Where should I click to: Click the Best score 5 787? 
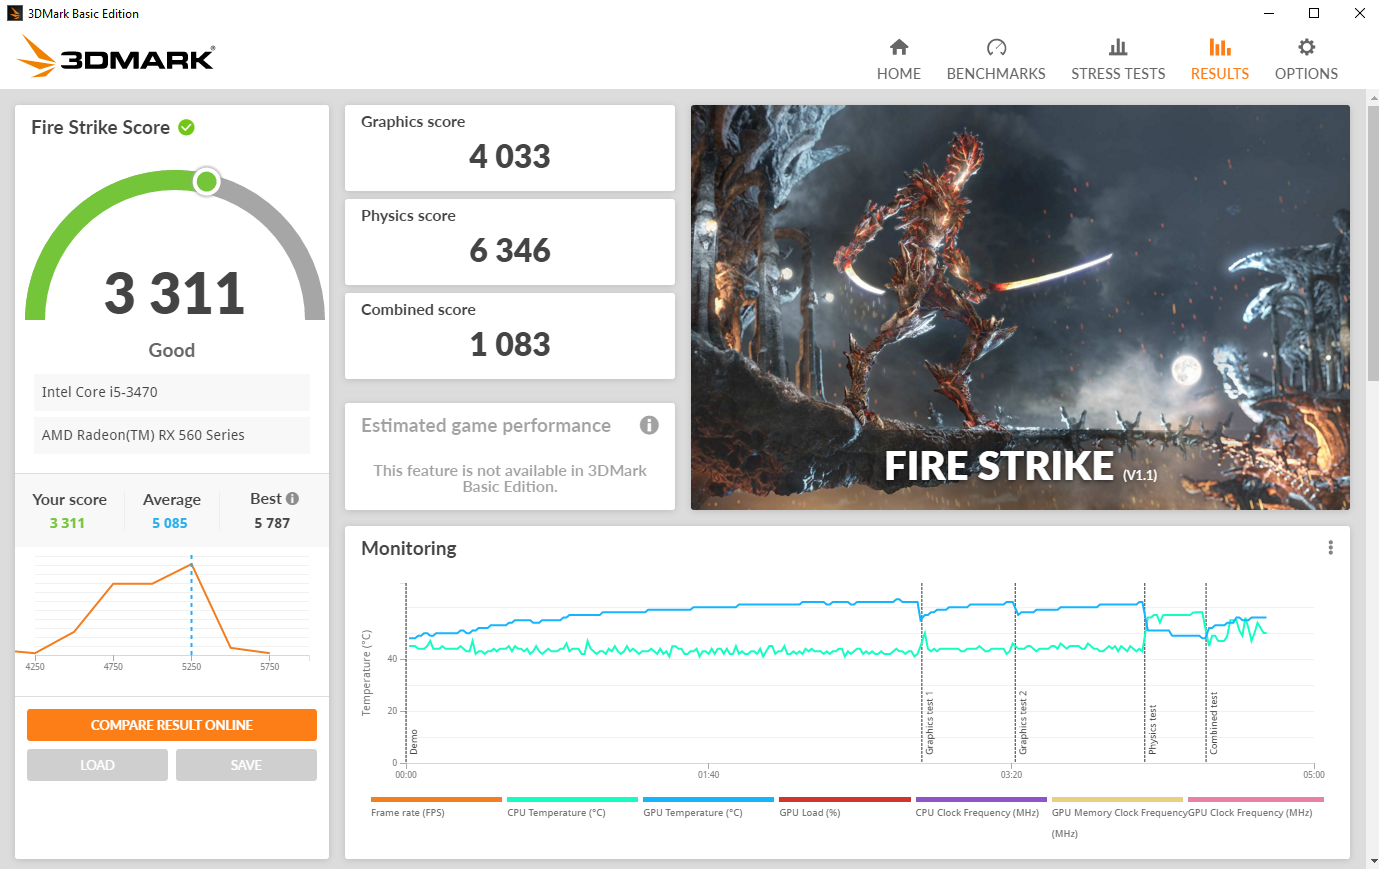click(272, 523)
